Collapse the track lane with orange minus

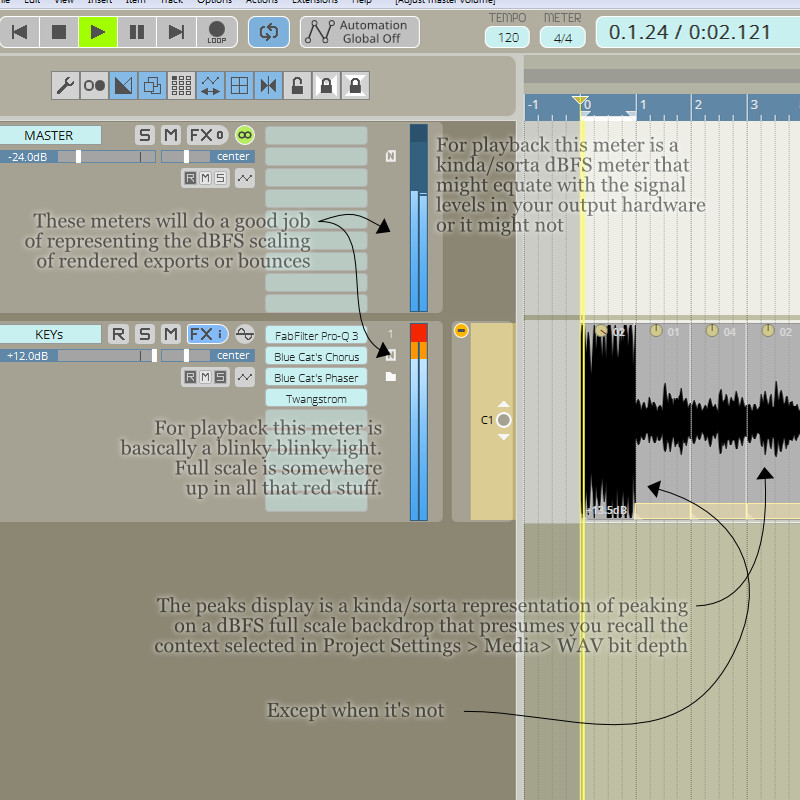coord(461,330)
